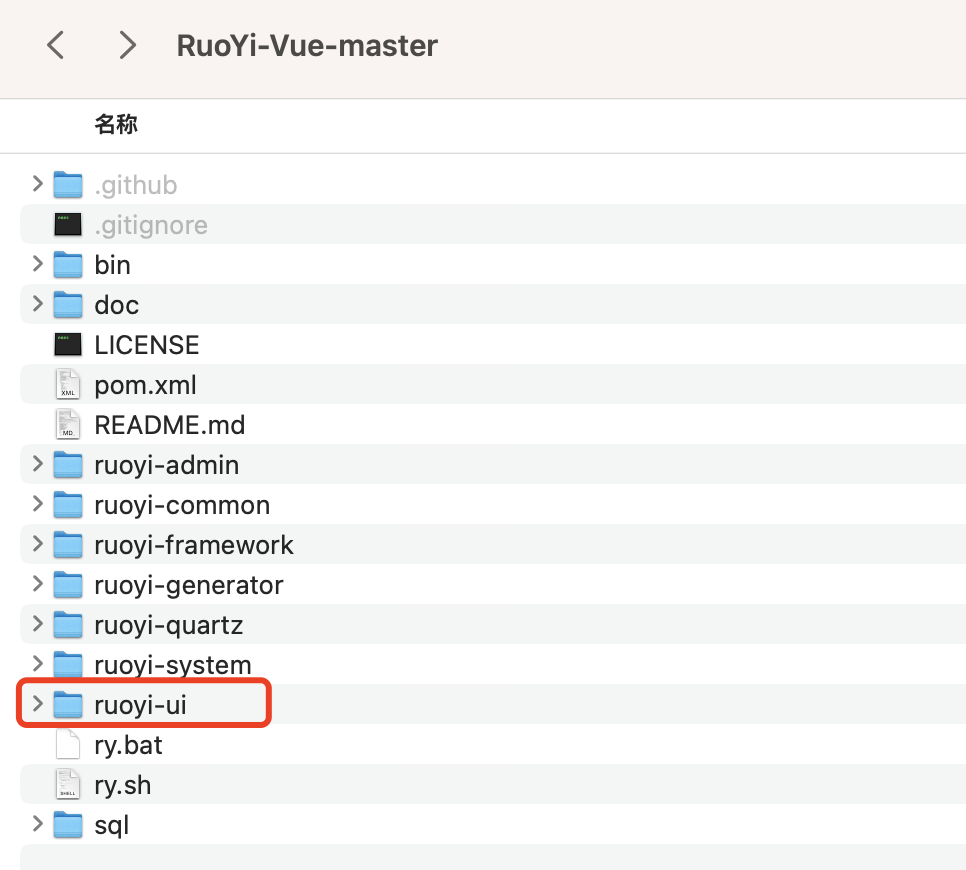Viewport: 966px width, 870px height.
Task: Expand the ruoyi-admin folder
Action: tap(37, 465)
